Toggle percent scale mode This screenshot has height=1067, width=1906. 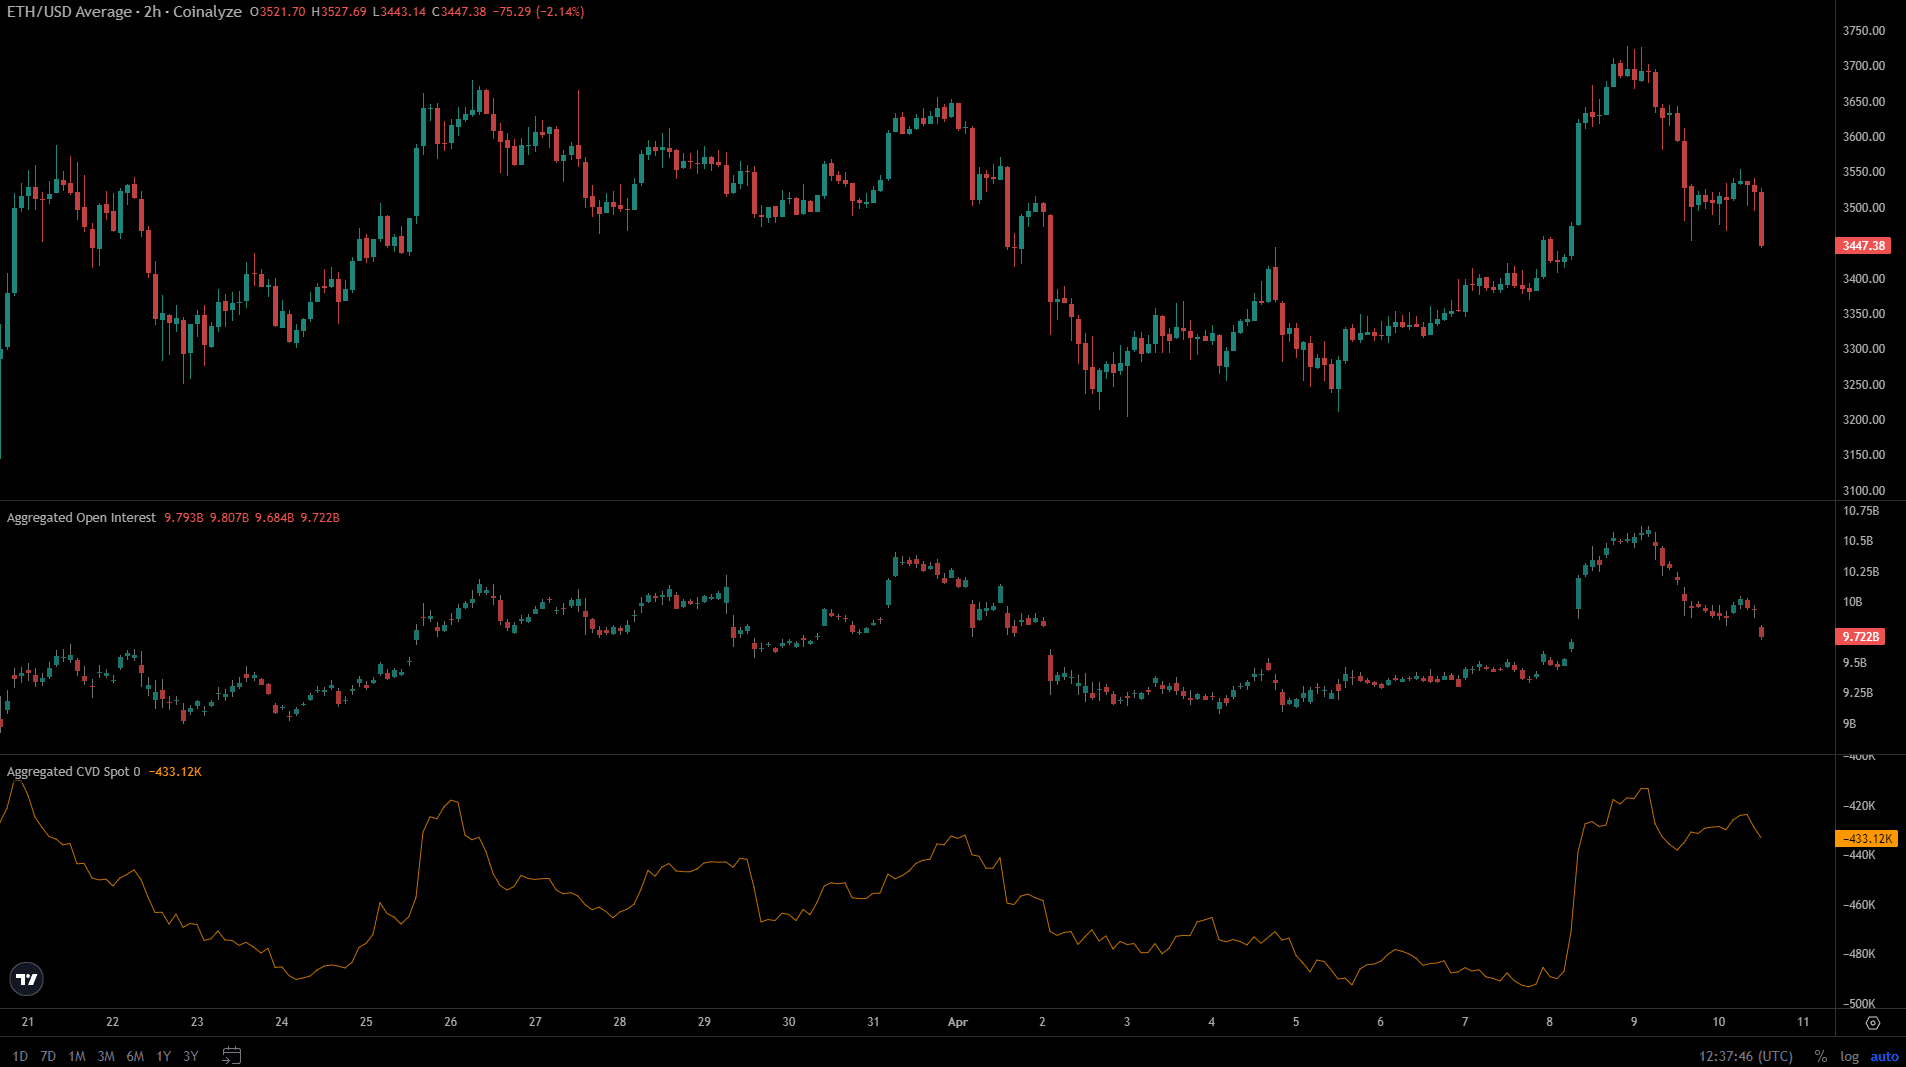click(1820, 1056)
